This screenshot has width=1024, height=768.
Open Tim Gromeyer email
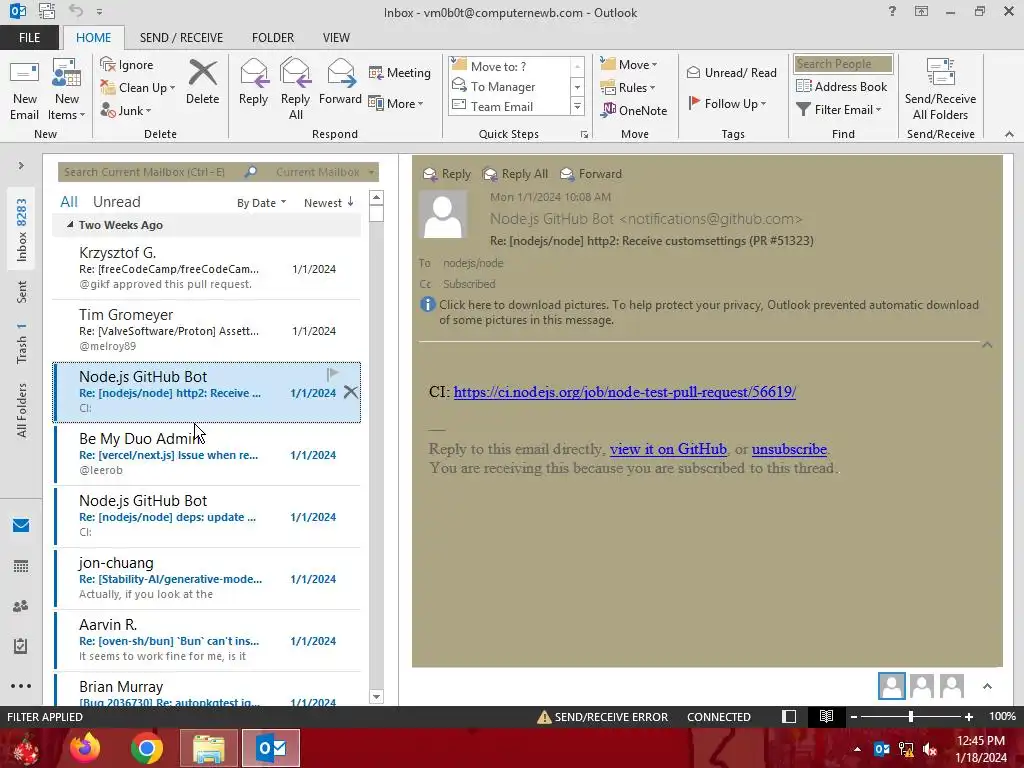(206, 330)
